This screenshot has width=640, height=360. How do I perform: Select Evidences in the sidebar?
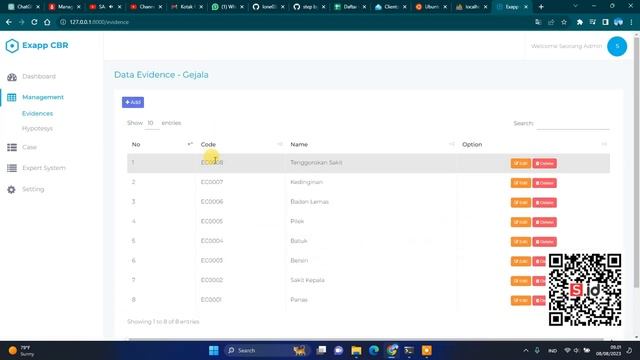coord(38,113)
